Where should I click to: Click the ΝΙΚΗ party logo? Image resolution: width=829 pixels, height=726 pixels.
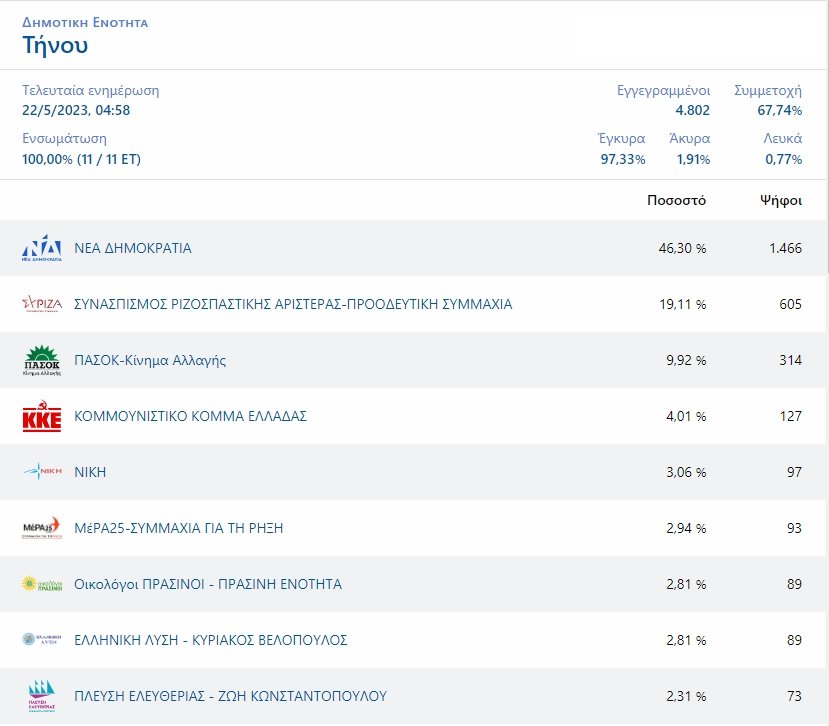42,472
